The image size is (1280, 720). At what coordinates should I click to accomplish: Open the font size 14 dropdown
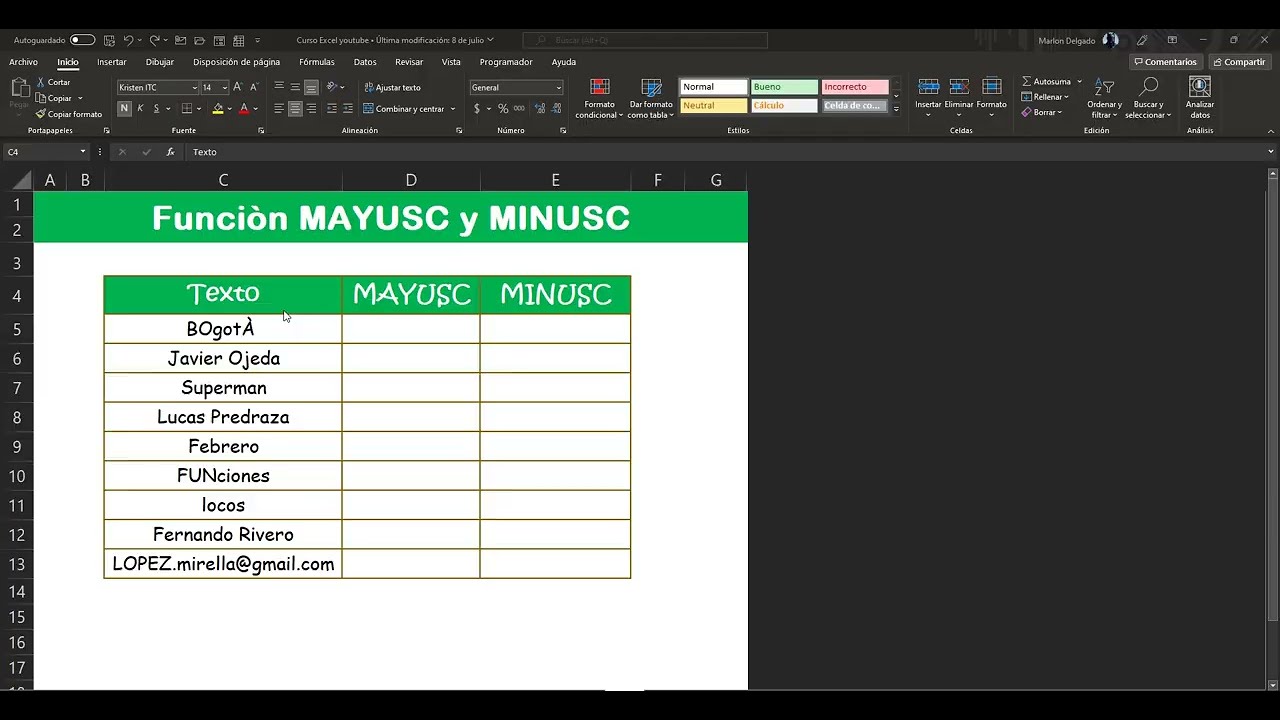pyautogui.click(x=224, y=87)
